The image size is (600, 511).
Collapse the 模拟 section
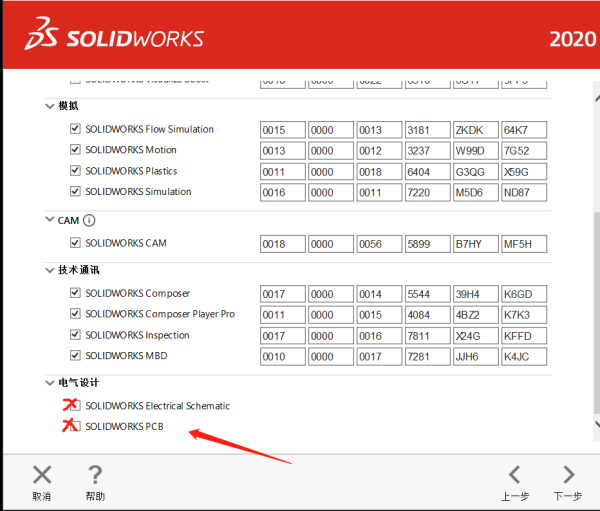50,106
